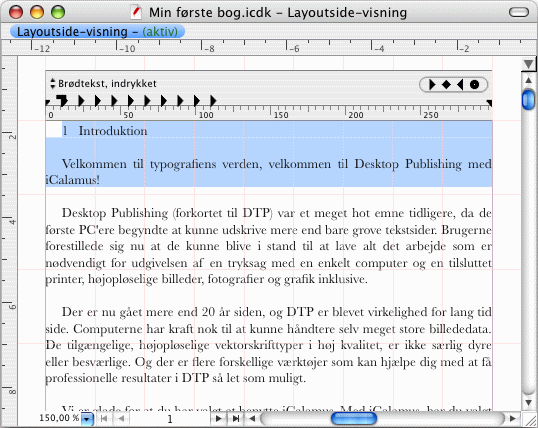Click the toolbar toggle pill in title bar
Screen dimensions: 538x428
[x=519, y=12]
